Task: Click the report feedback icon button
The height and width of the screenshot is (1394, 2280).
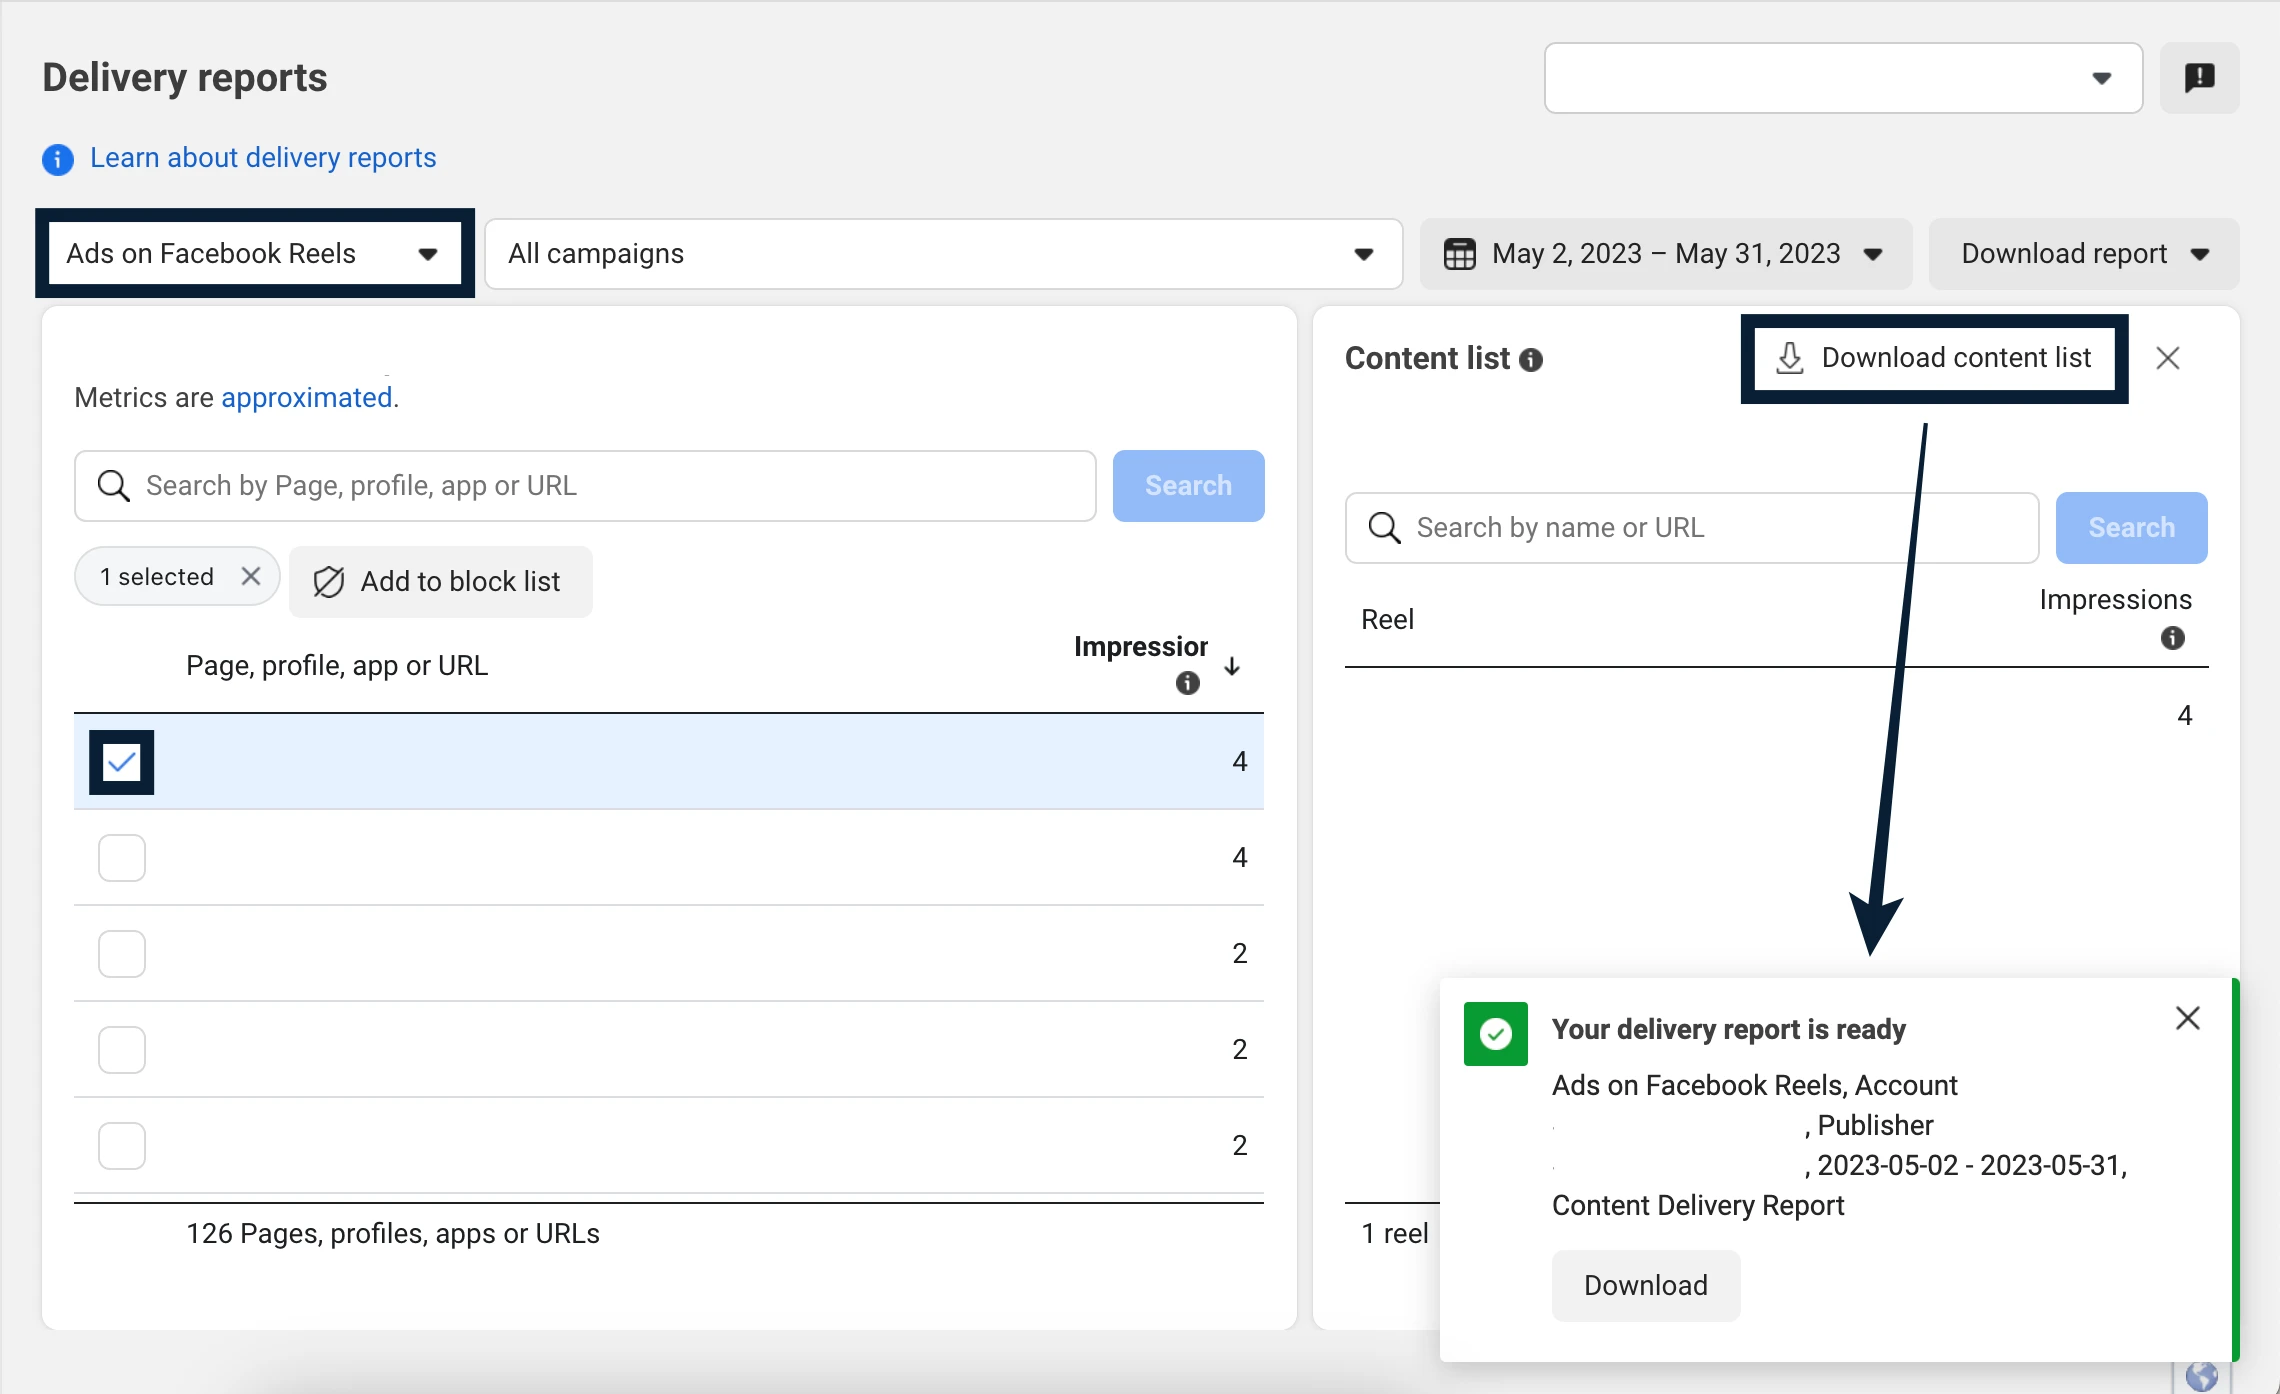Action: point(2199,78)
